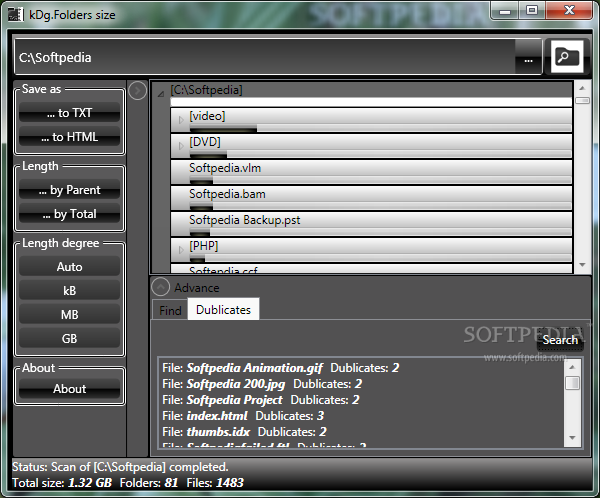Collapse the [C:\Softpedia] root node
The image size is (600, 498).
click(161, 93)
